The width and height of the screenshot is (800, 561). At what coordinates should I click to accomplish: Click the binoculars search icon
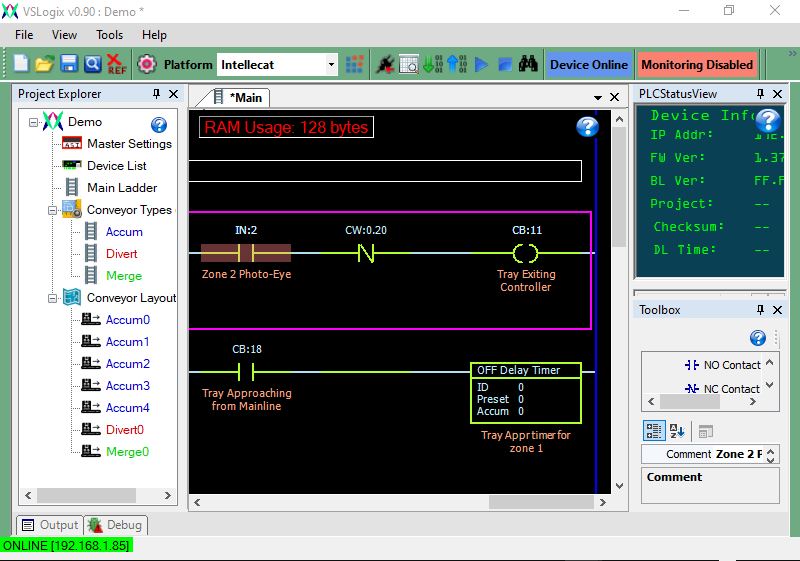(529, 64)
